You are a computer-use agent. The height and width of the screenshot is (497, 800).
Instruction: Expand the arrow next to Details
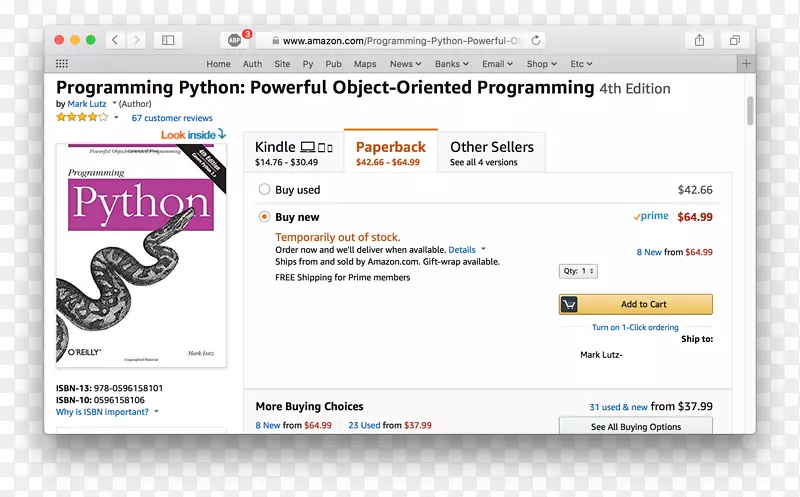click(483, 249)
